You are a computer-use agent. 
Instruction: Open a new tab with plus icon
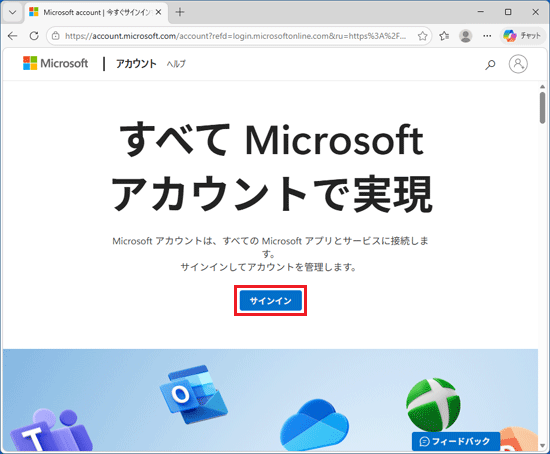coord(180,12)
